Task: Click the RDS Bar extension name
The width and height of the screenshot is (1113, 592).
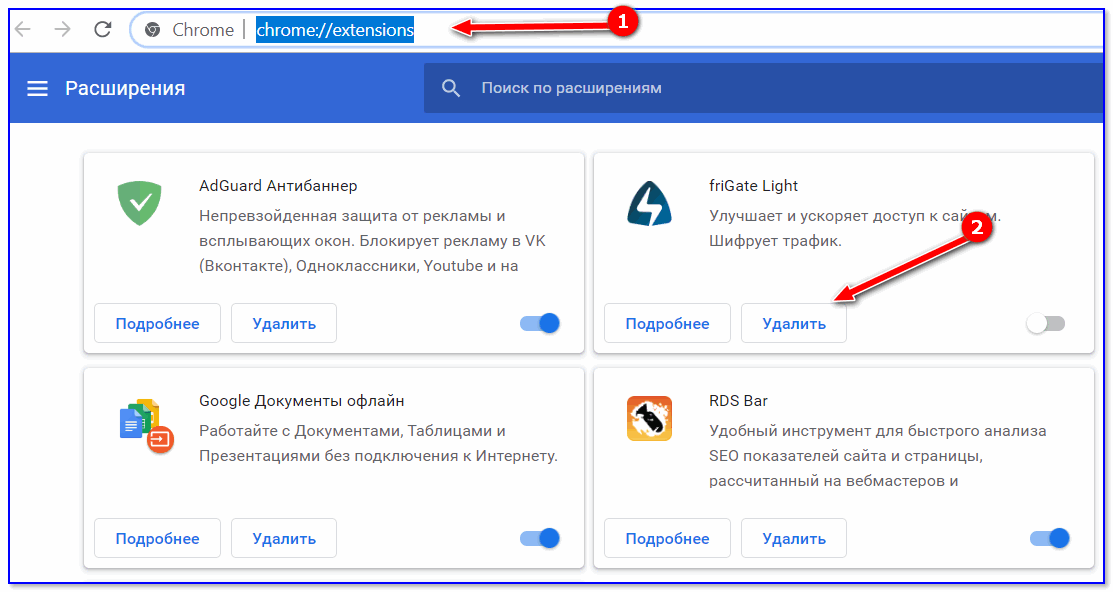Action: coord(738,401)
